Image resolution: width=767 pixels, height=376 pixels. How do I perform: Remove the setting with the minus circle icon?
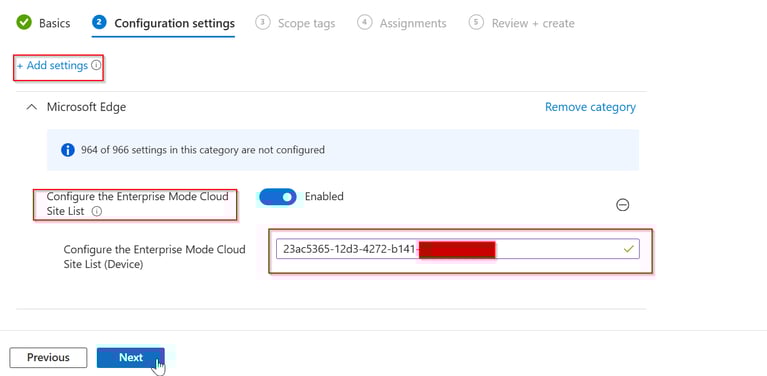622,205
